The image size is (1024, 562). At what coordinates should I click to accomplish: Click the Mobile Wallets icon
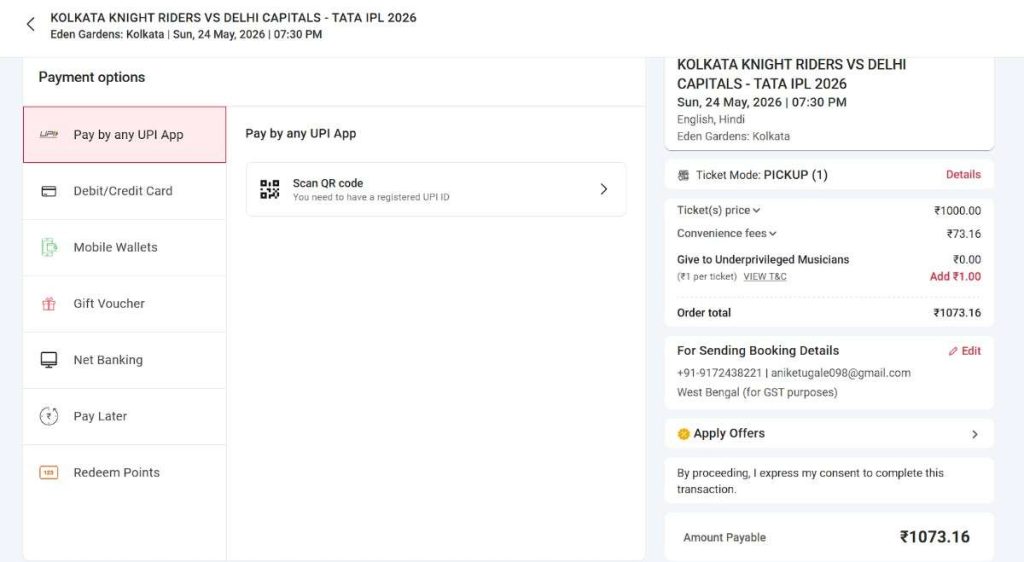pos(49,247)
